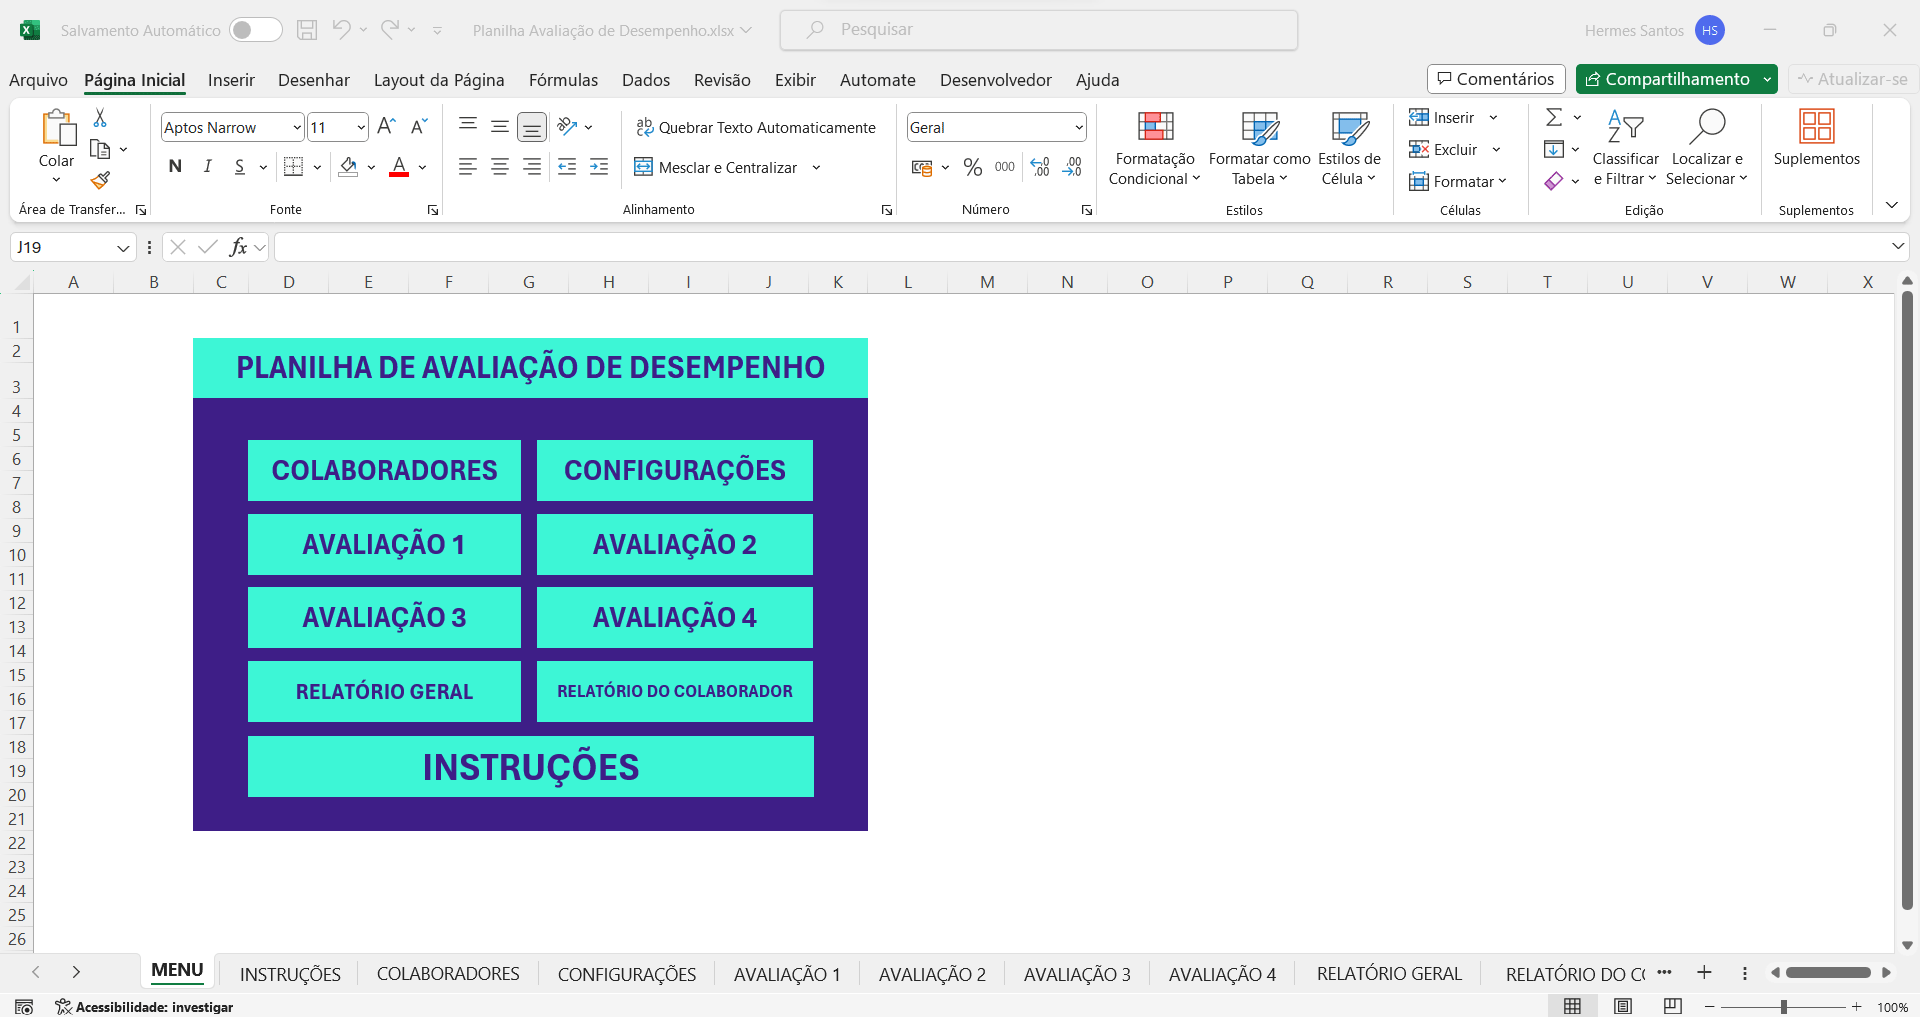Click the vertical scrollbar thumb
This screenshot has width=1920, height=1017.
pyautogui.click(x=1907, y=600)
